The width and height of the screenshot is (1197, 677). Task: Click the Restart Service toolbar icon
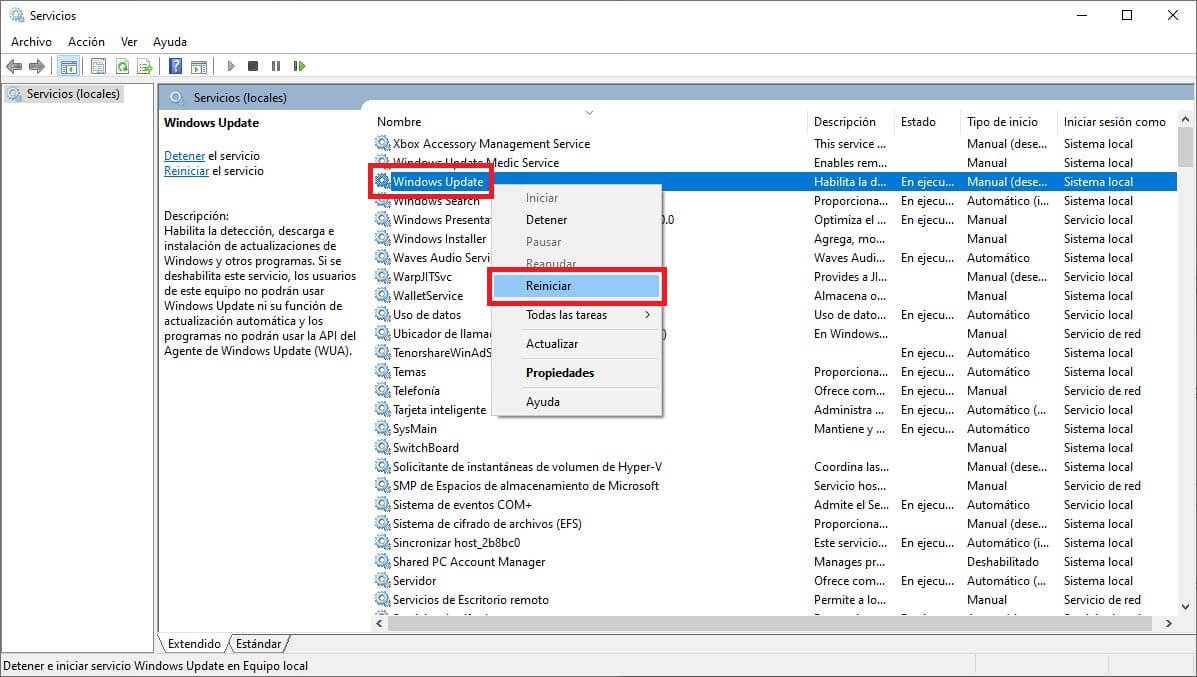point(299,66)
